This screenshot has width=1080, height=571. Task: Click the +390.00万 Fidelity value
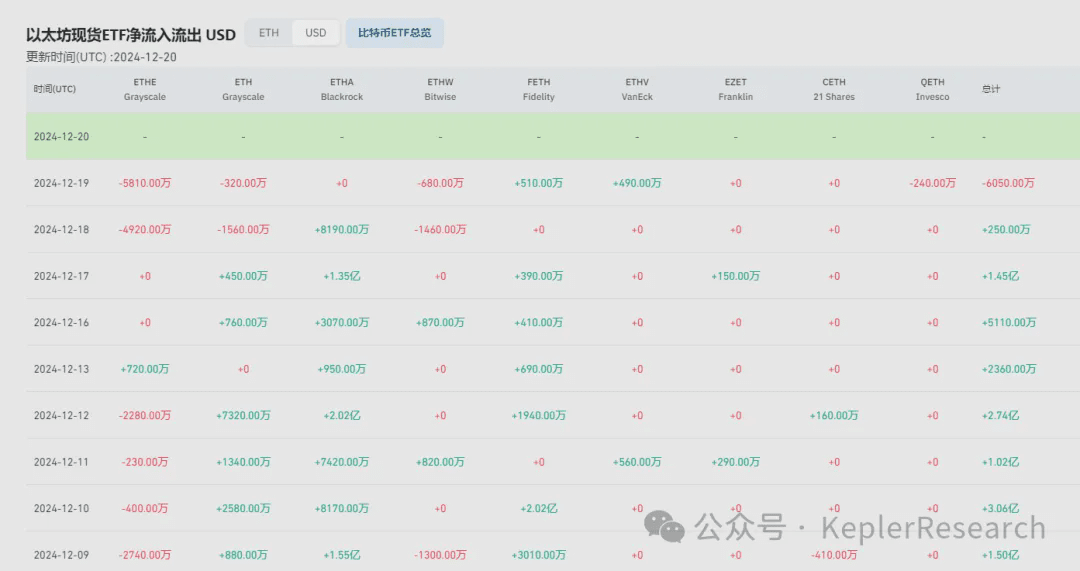pos(539,276)
